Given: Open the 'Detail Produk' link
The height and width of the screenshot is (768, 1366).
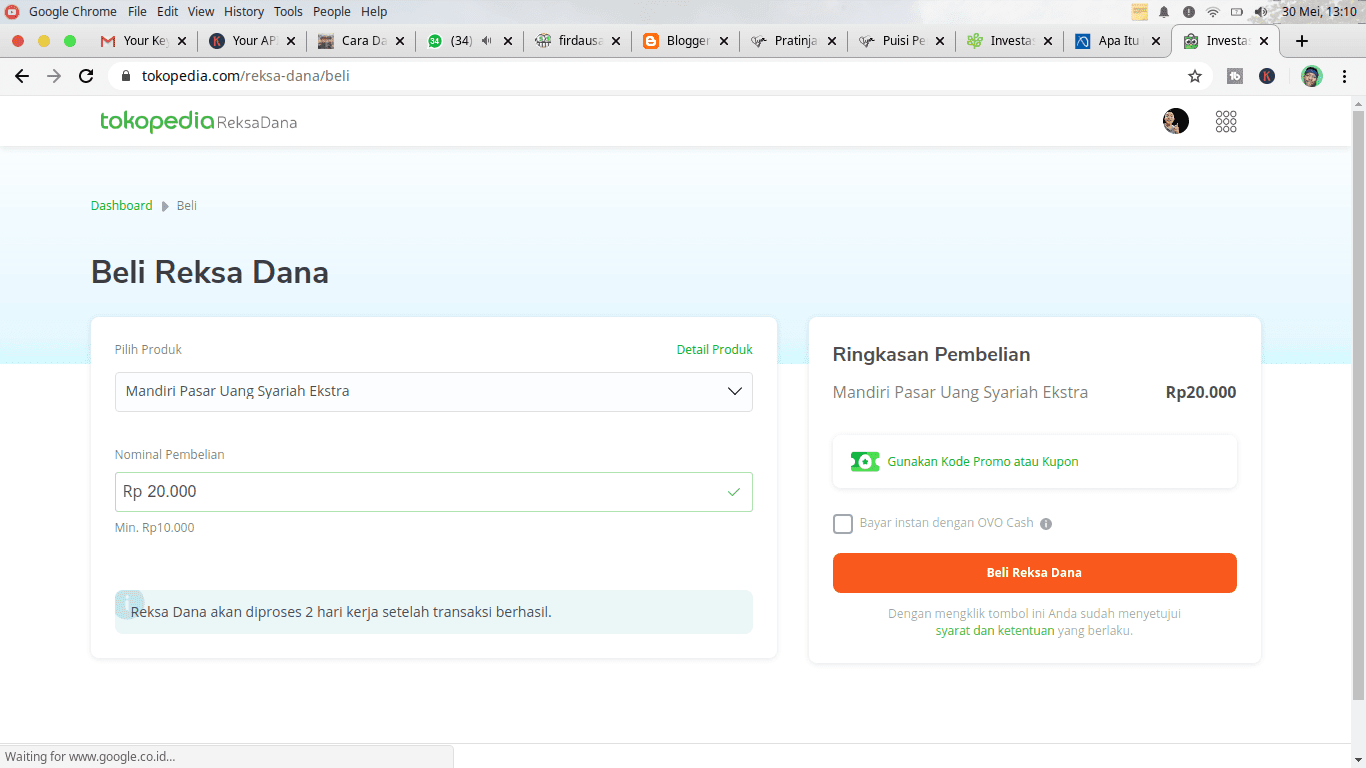Looking at the screenshot, I should 714,350.
